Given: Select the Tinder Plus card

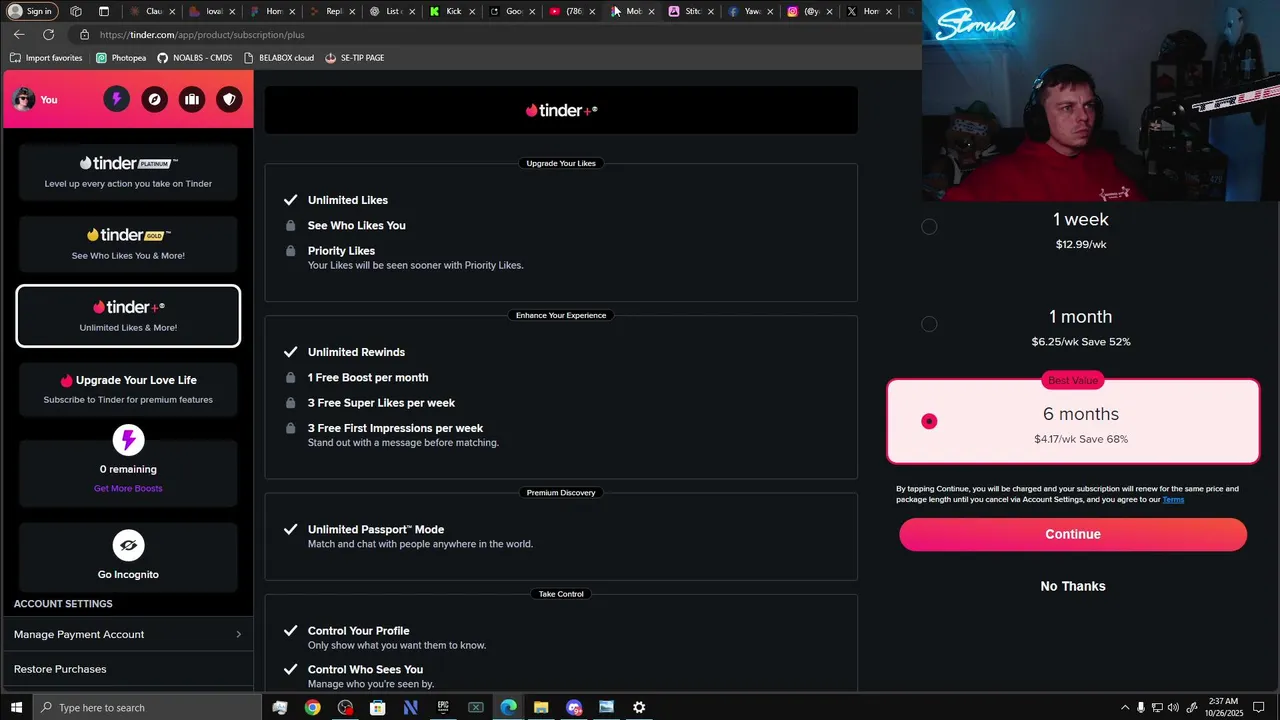Looking at the screenshot, I should tap(128, 316).
